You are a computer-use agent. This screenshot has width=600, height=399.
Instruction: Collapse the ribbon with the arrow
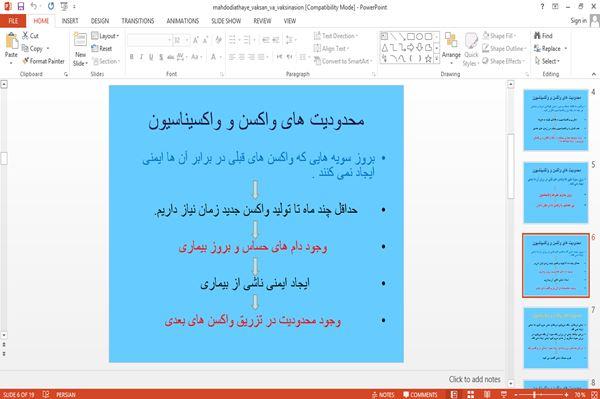593,74
